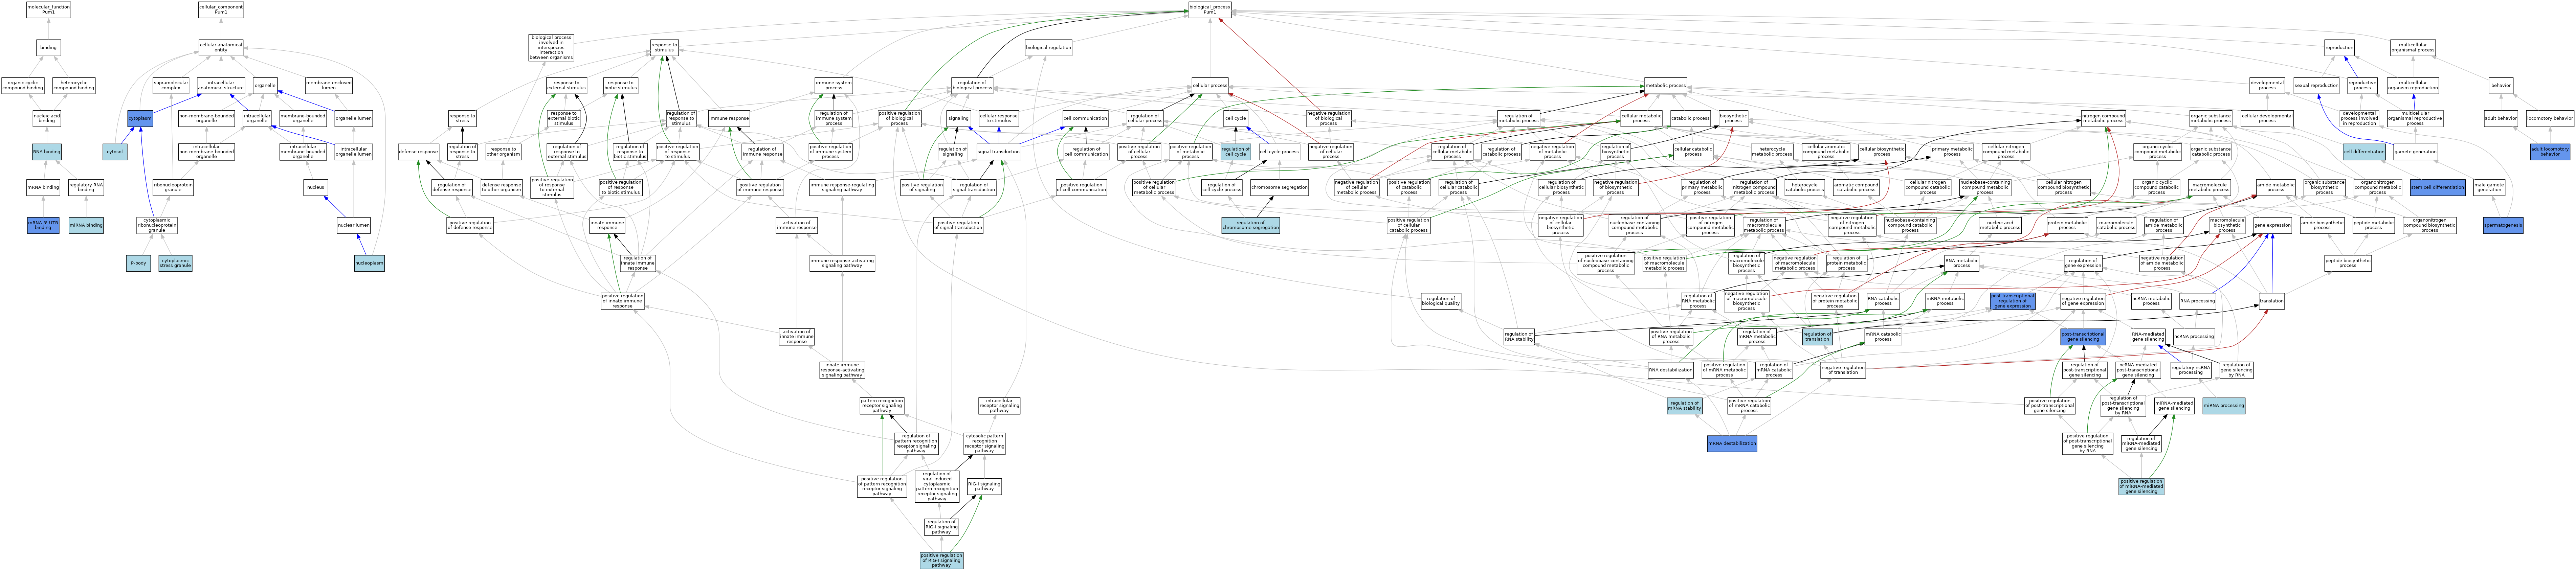The image size is (2576, 571).
Task: Select the molecular_function Pum1 root node
Action: 48,10
